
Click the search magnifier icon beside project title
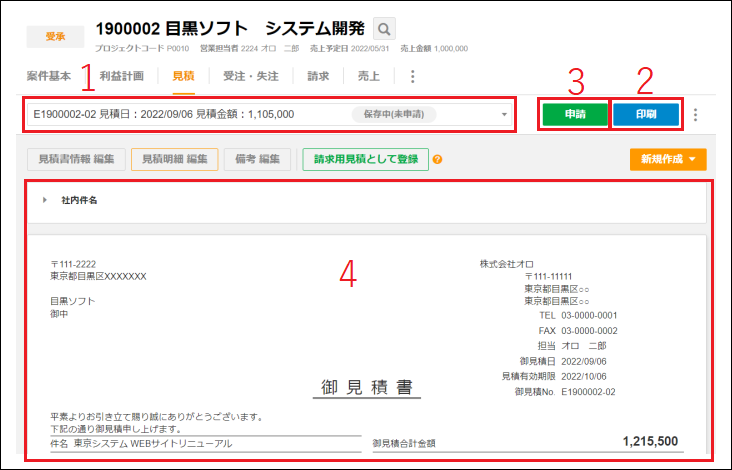[x=384, y=29]
